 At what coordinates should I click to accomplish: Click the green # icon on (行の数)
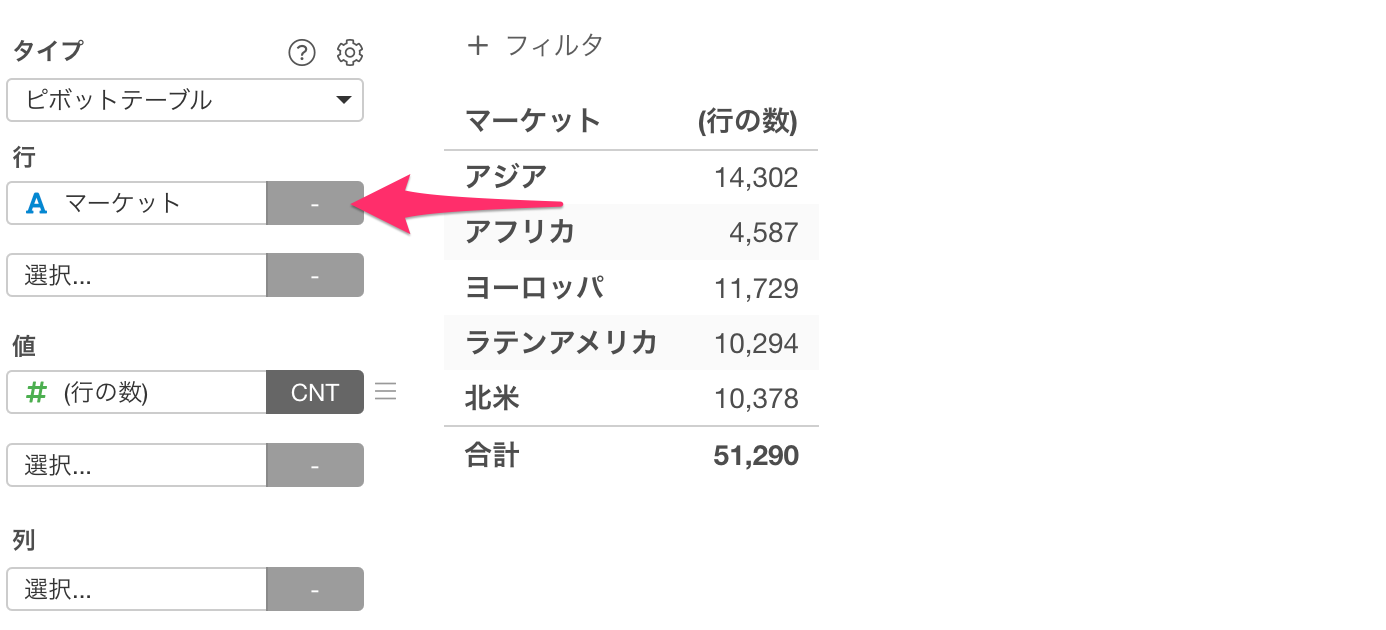pos(36,393)
